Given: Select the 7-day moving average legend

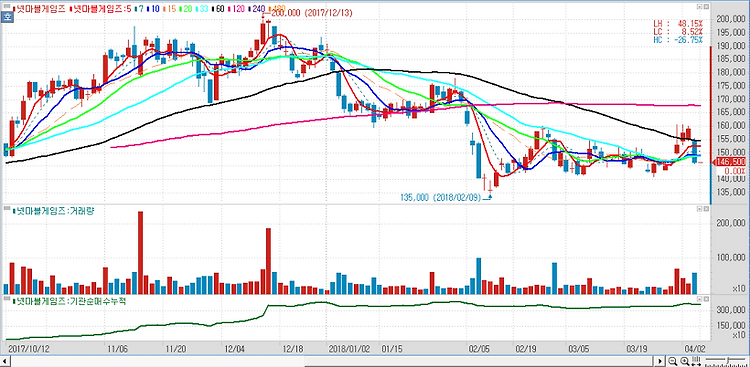Looking at the screenshot, I should [x=139, y=9].
